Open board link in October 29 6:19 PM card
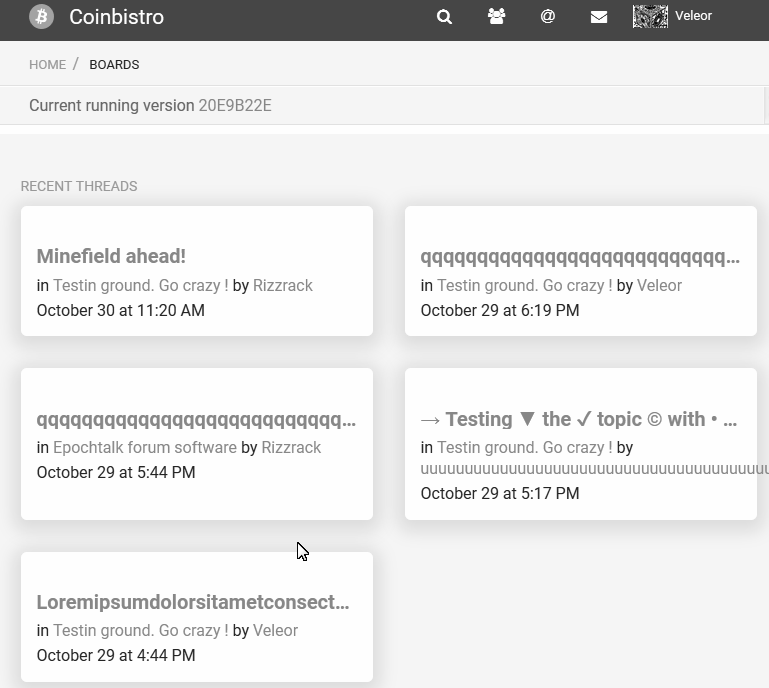 [525, 285]
